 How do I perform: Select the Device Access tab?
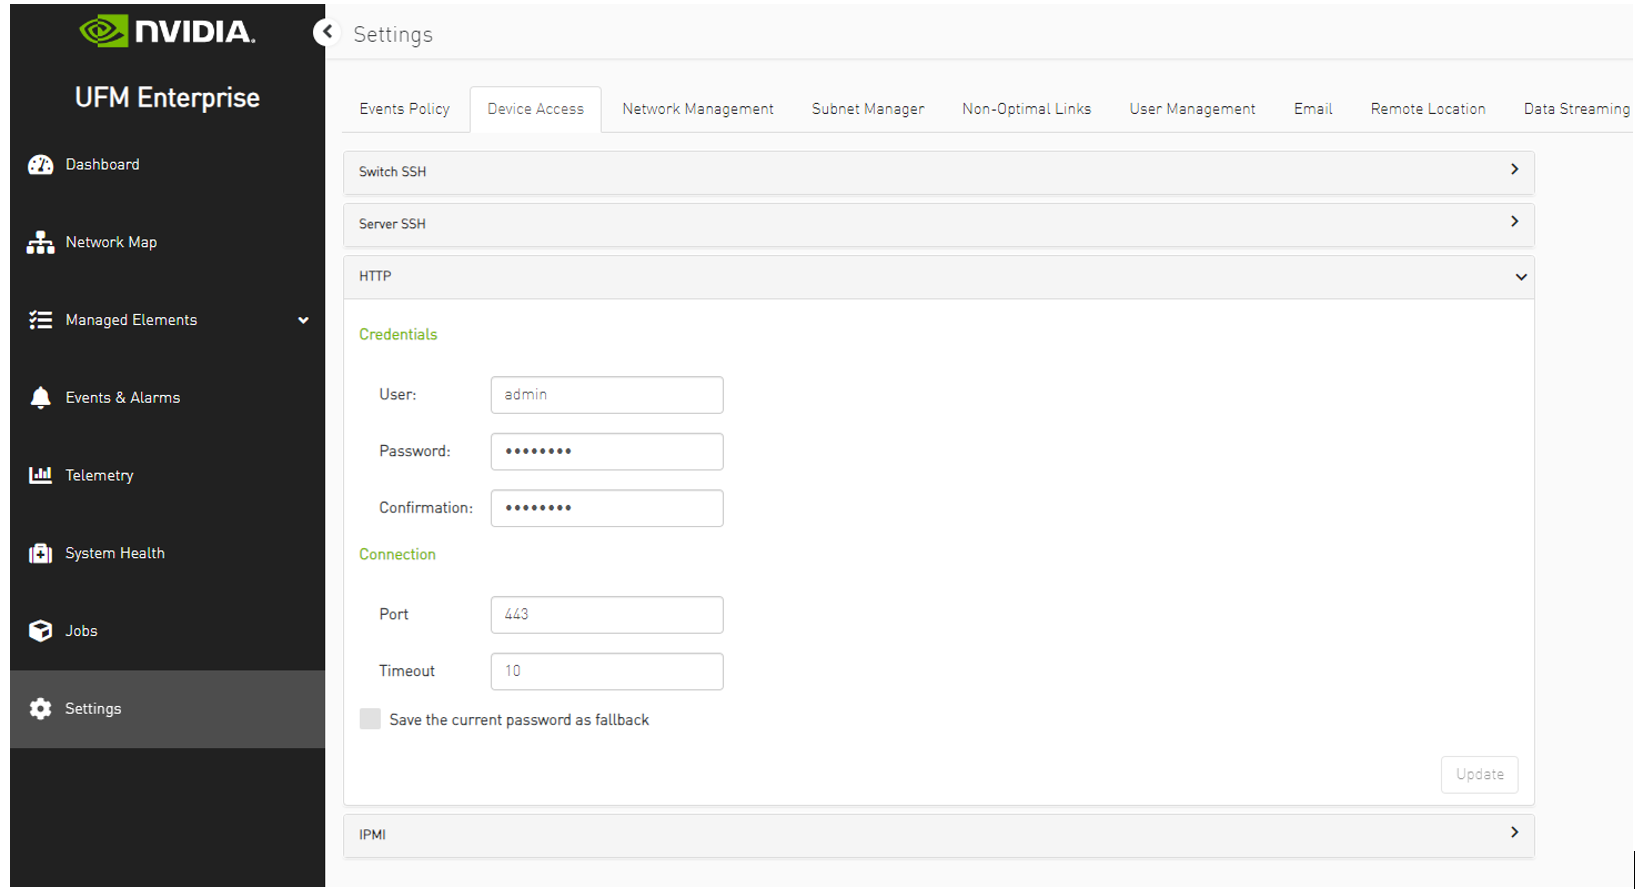tap(535, 109)
